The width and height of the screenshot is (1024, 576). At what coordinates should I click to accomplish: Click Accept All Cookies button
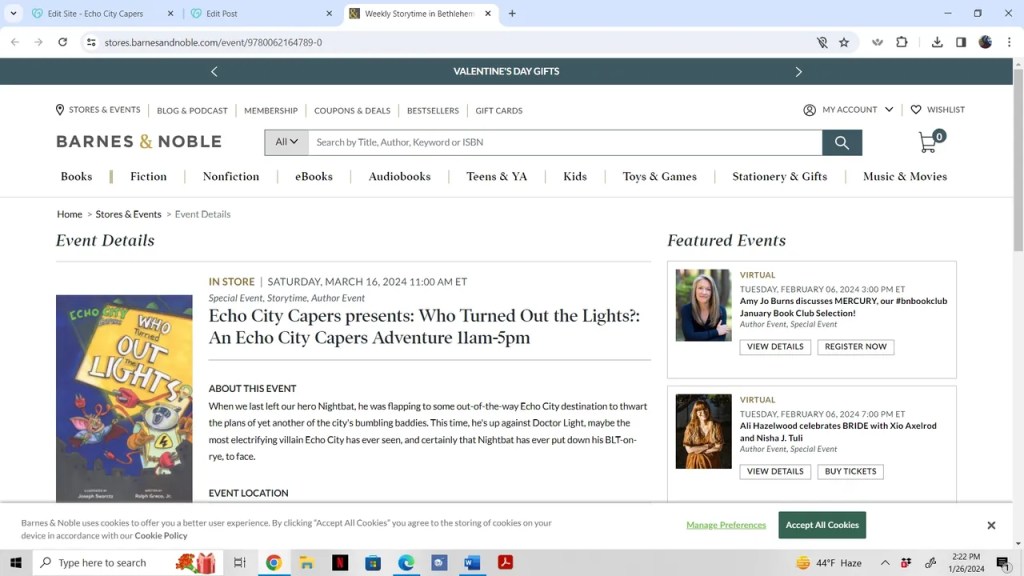tap(822, 525)
